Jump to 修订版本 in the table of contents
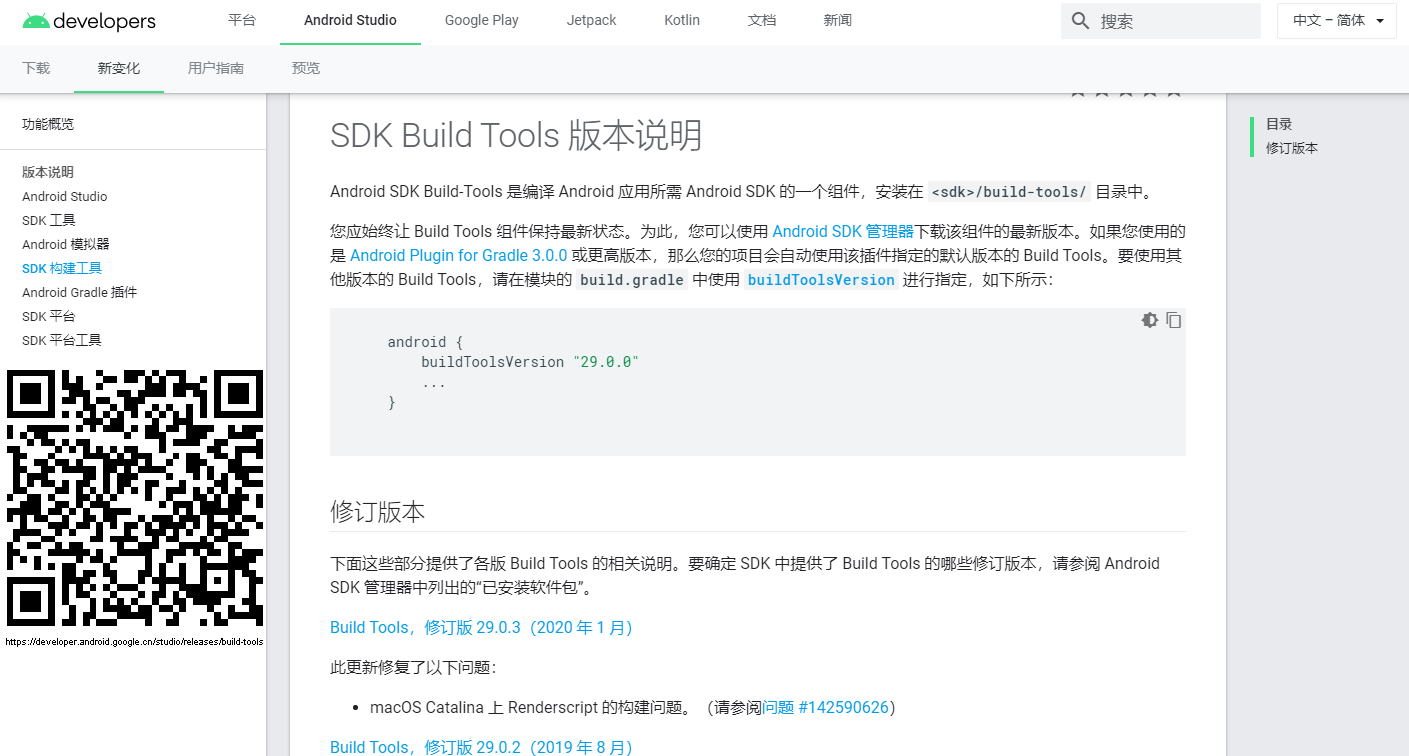The image size is (1409, 756). 1290,147
